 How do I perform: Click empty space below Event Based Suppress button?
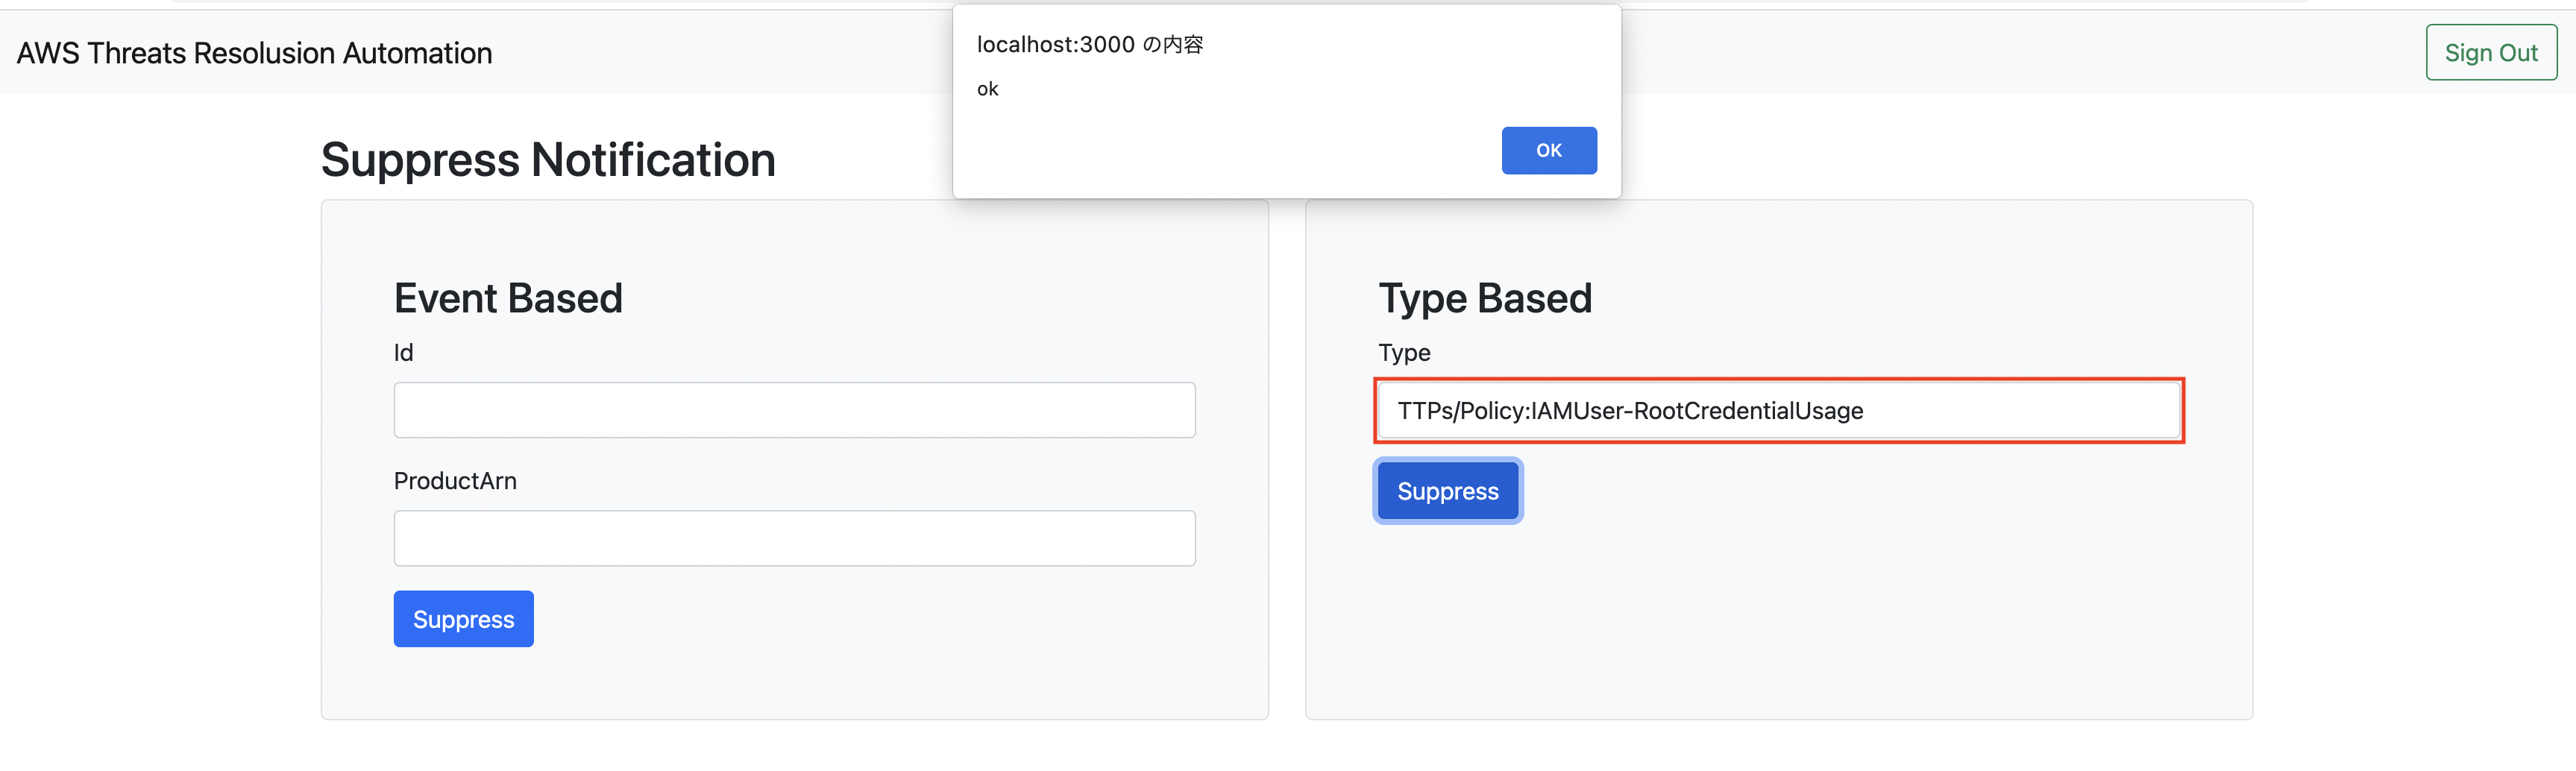pyautogui.click(x=794, y=684)
